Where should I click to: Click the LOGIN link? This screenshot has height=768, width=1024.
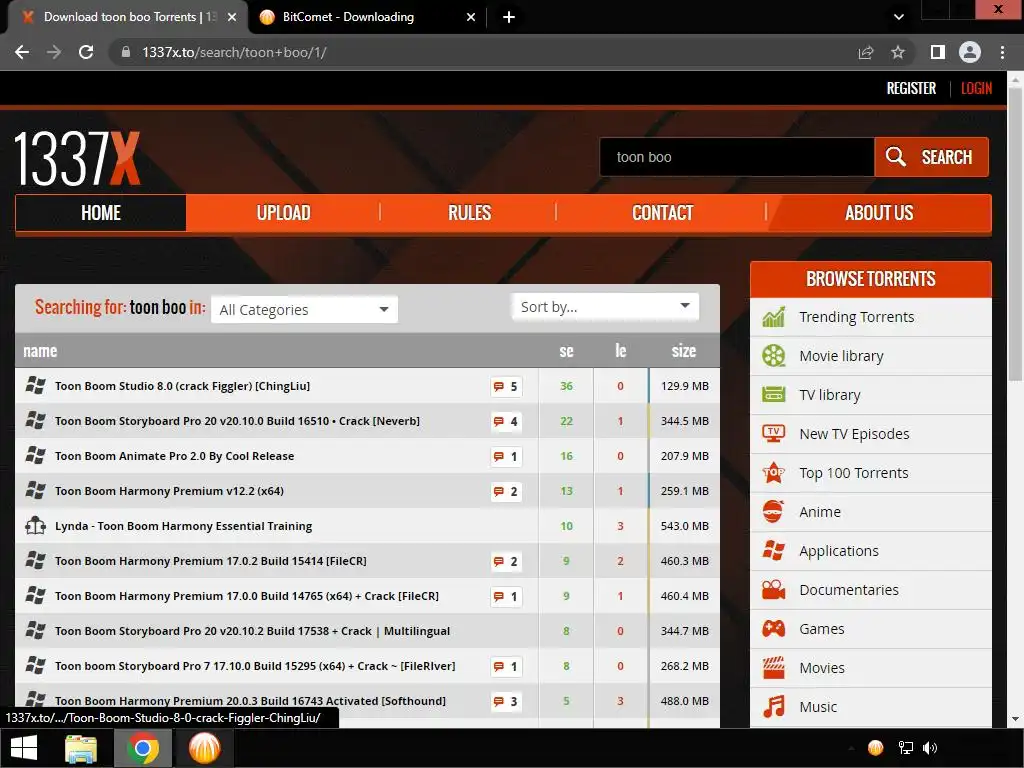point(976,88)
